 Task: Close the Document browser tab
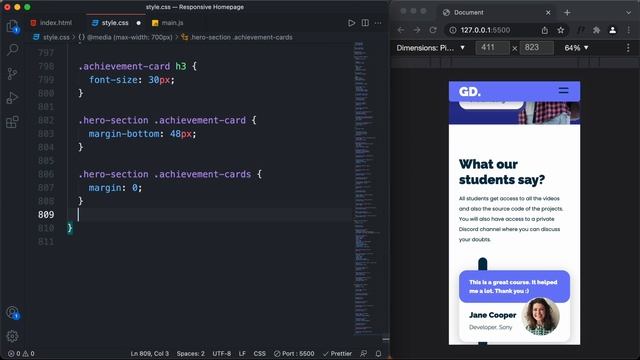click(548, 13)
